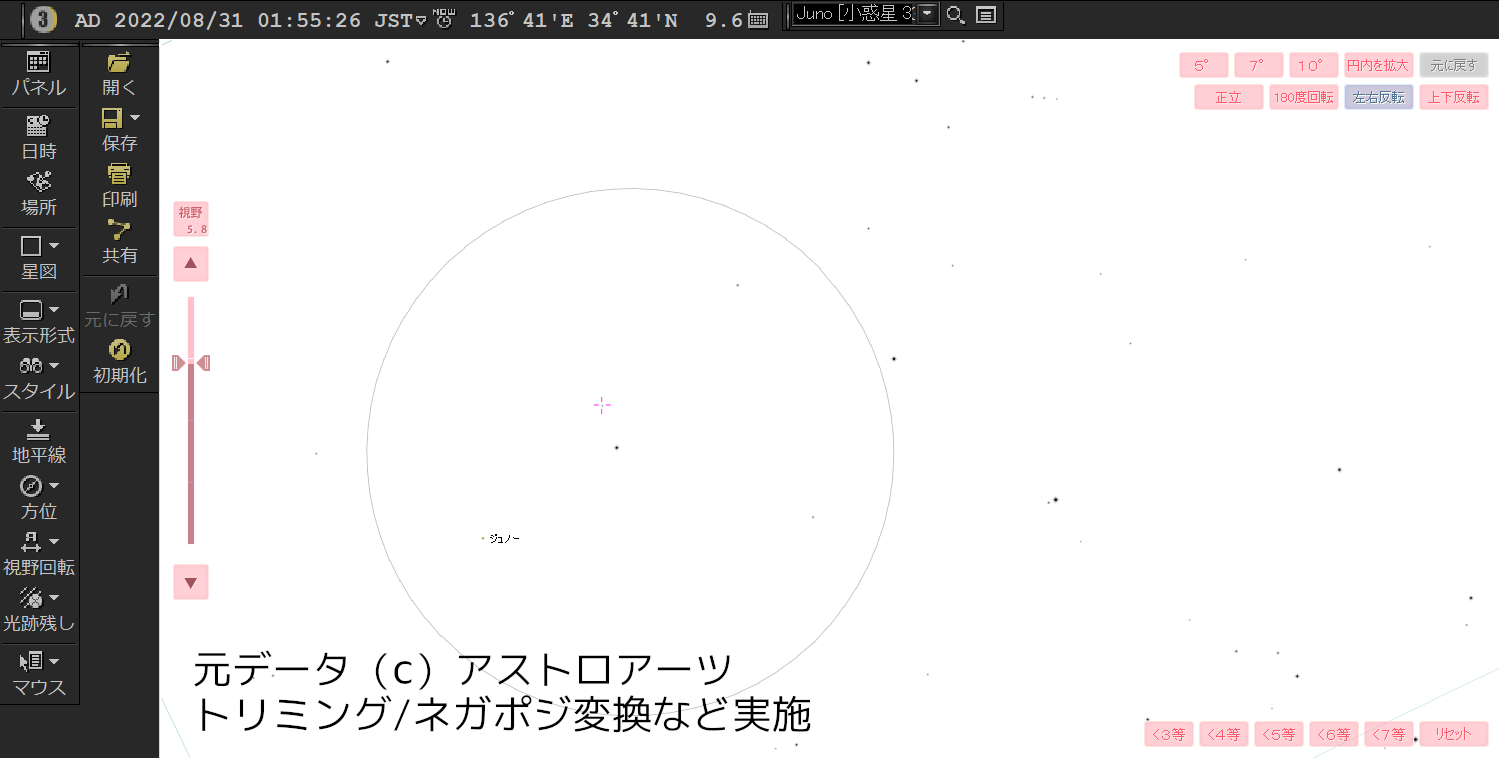Click the pink crosshair at circle center

(x=602, y=405)
